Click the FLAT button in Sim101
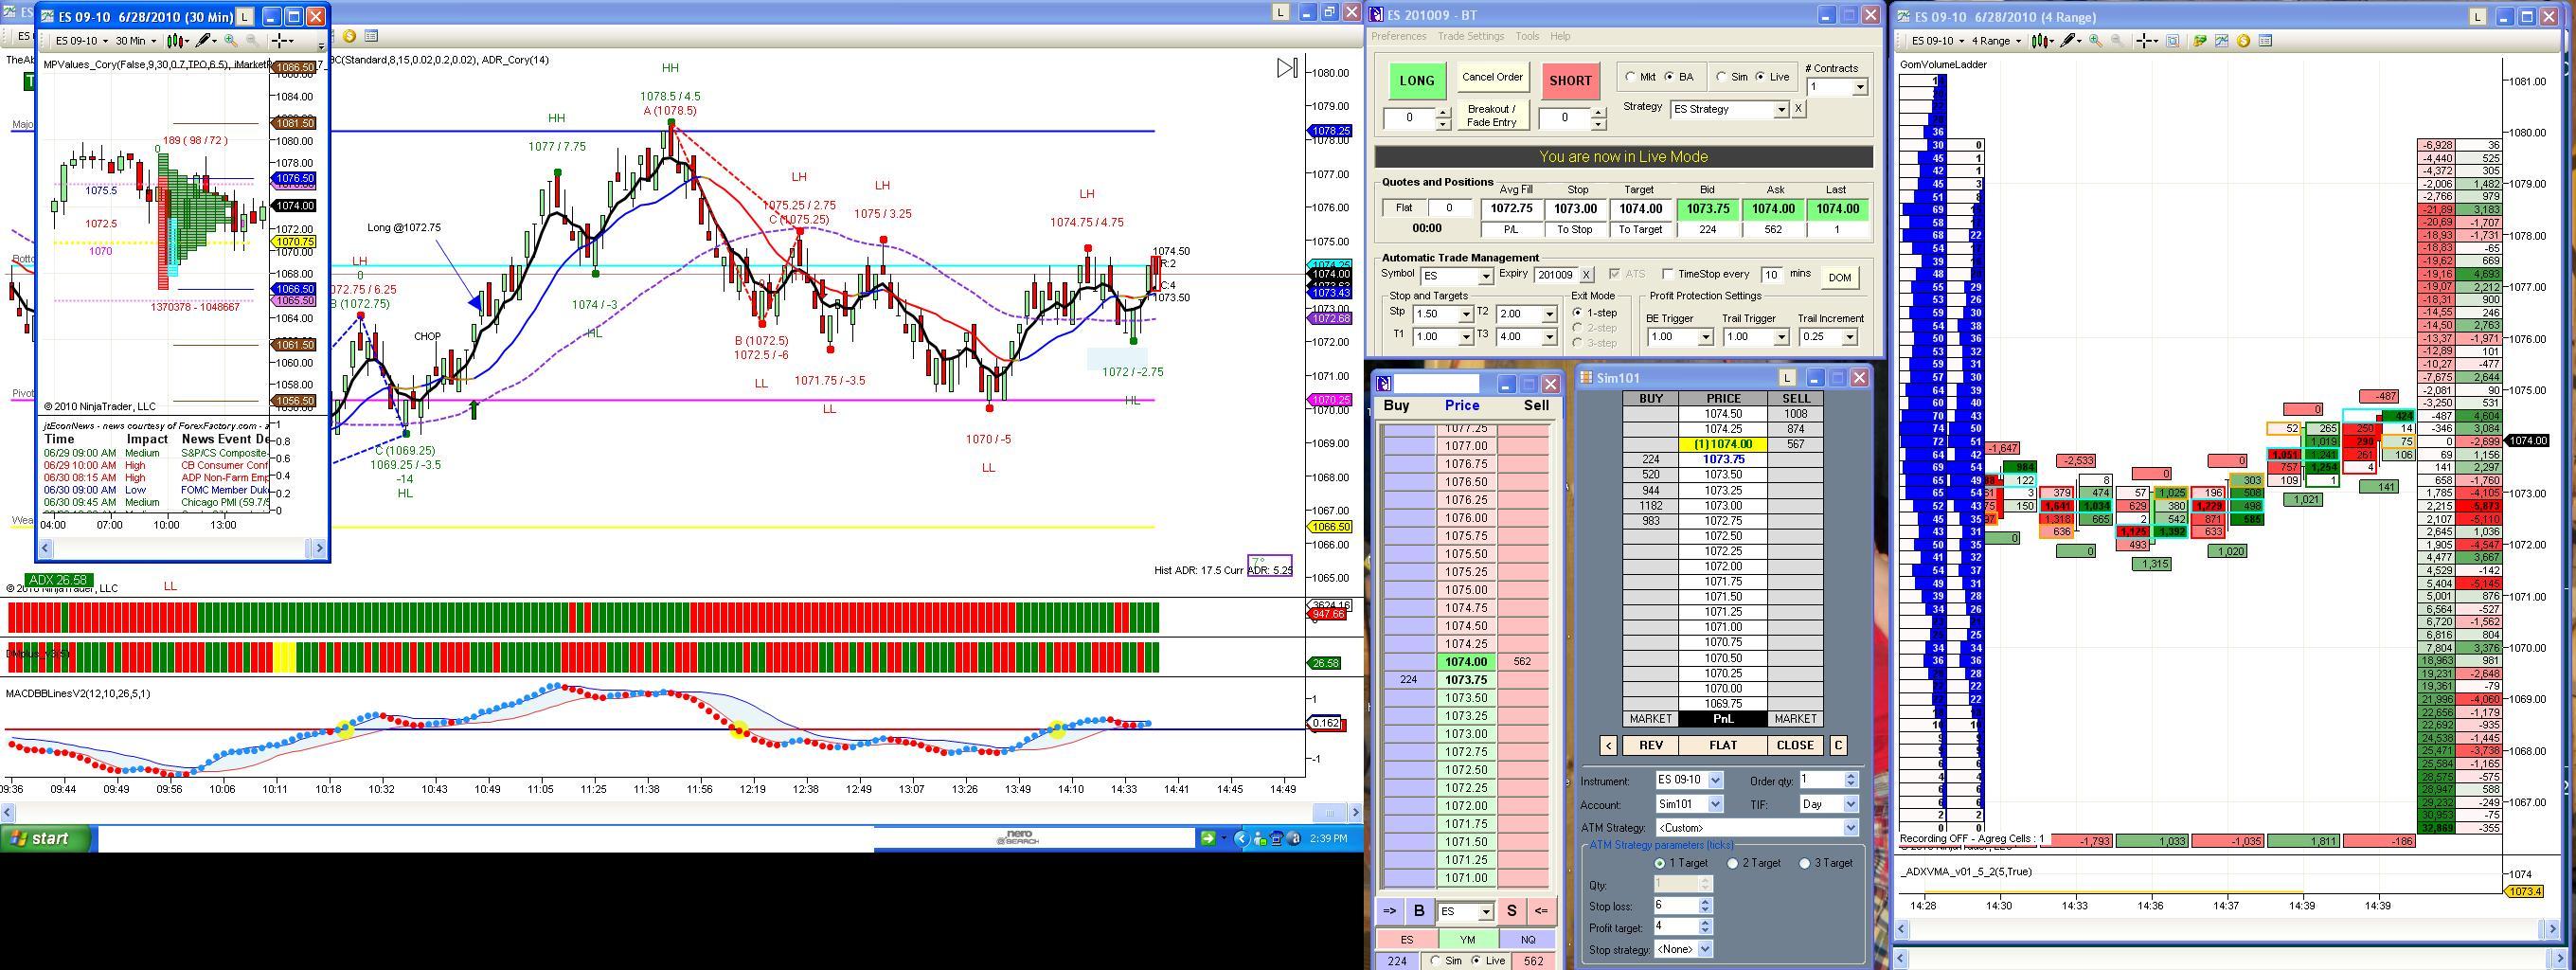Image resolution: width=2576 pixels, height=970 pixels. 1723,745
